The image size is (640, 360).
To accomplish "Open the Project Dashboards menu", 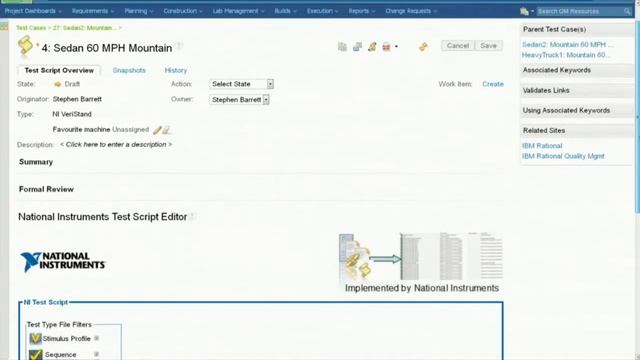I will pyautogui.click(x=33, y=11).
